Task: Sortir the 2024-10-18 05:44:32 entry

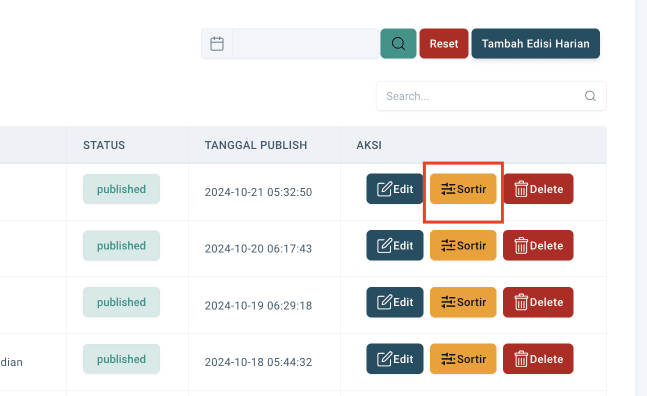Action: (463, 359)
